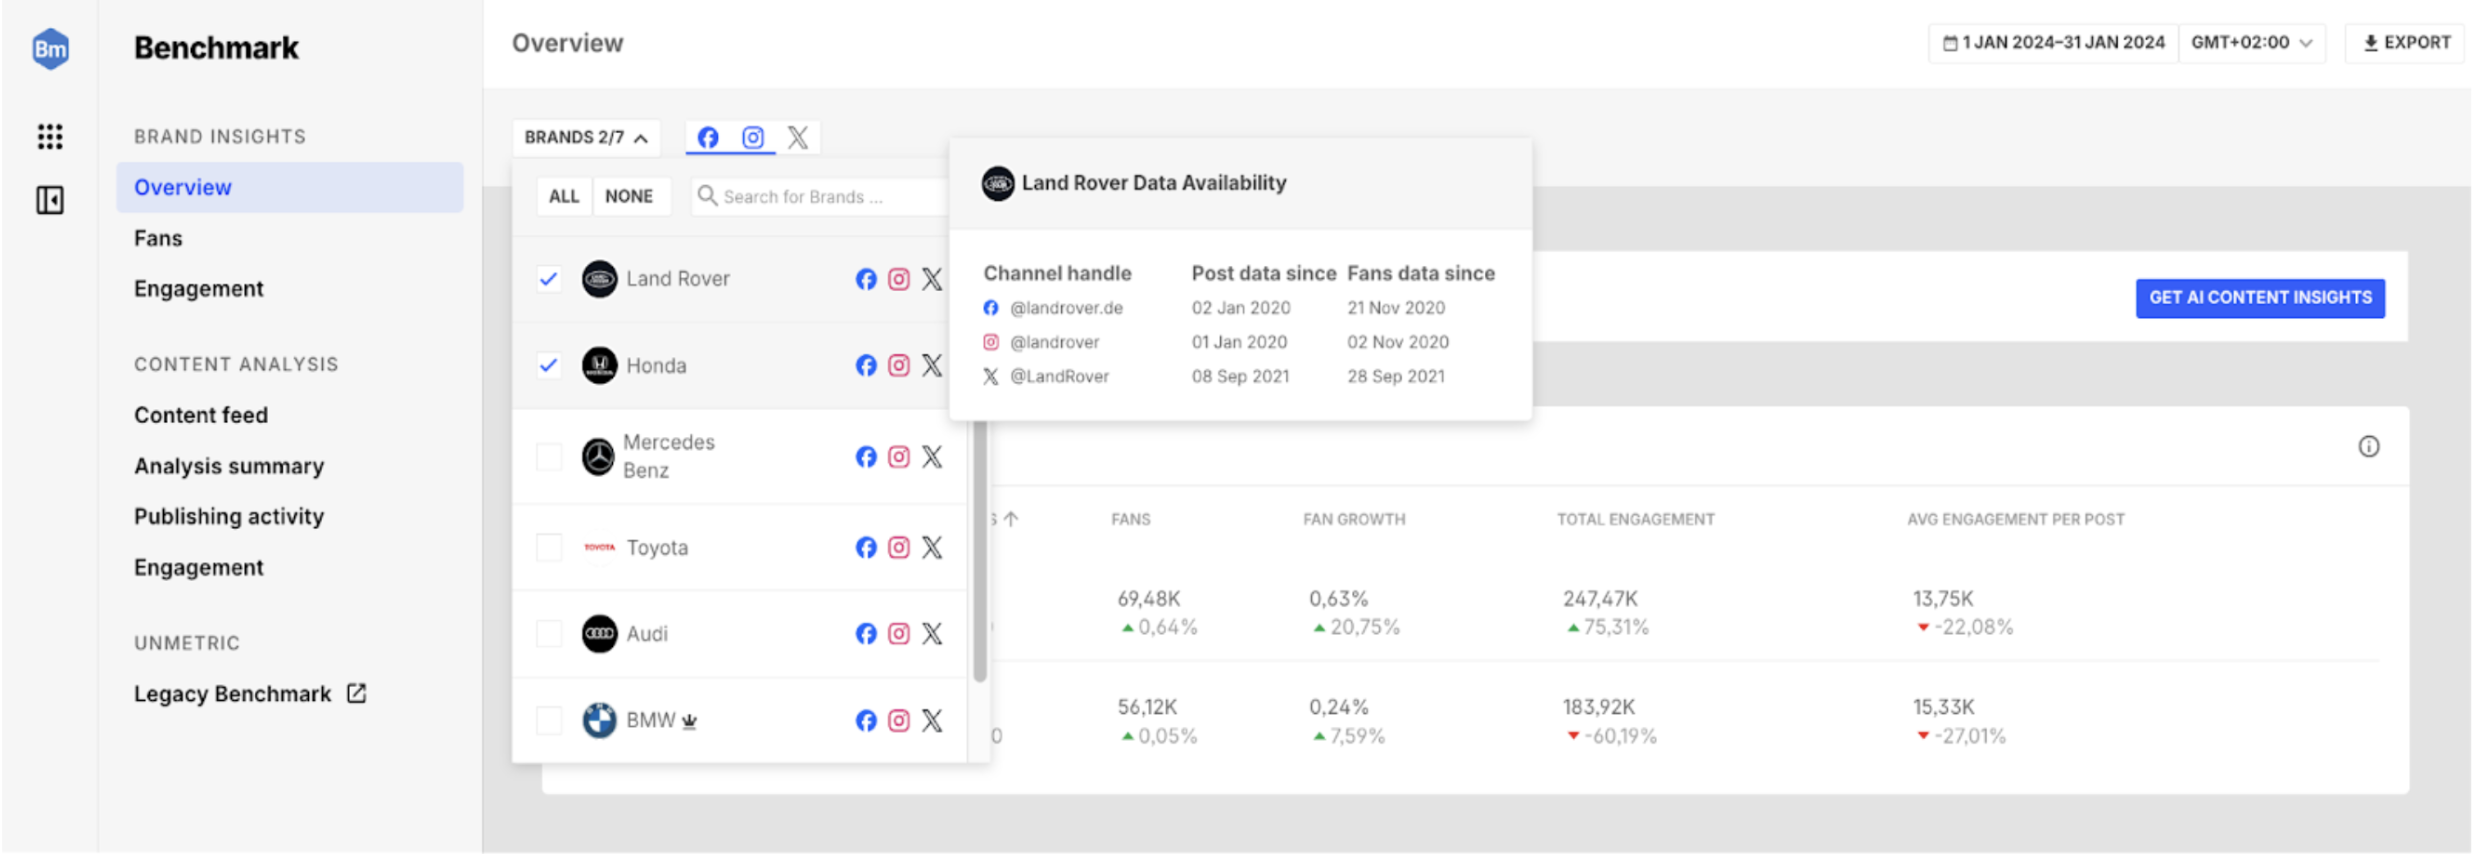The image size is (2472, 854).
Task: Open Engagement under Brand Insights
Action: [x=199, y=289]
